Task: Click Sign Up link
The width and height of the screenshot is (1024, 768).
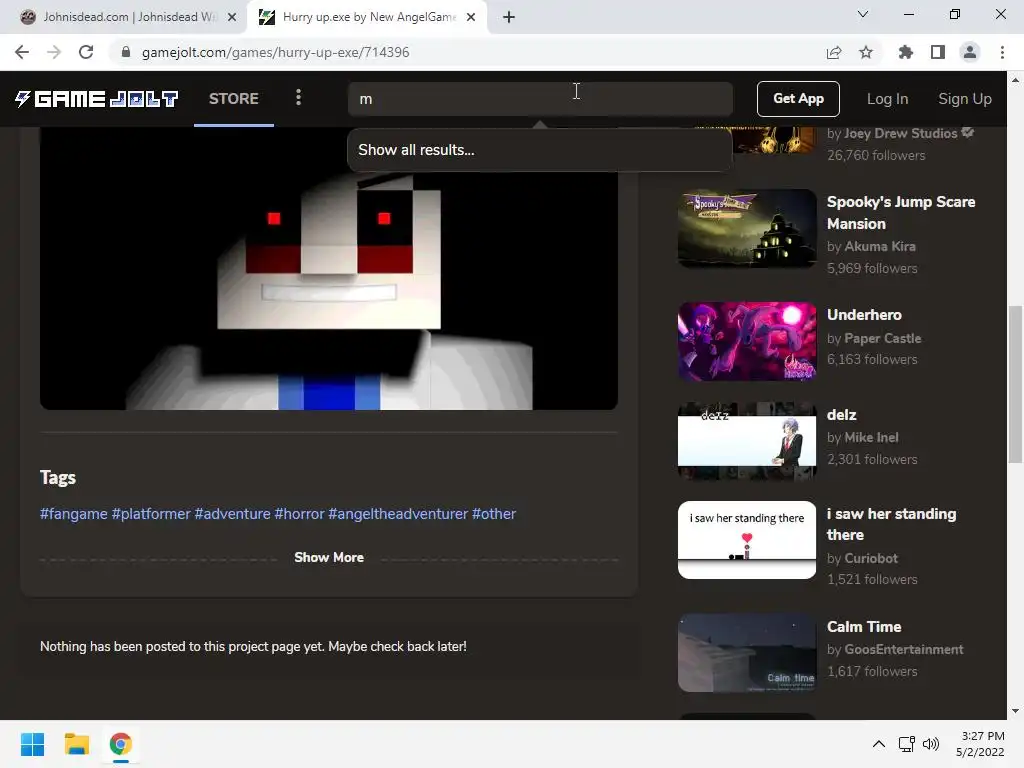Action: point(965,99)
